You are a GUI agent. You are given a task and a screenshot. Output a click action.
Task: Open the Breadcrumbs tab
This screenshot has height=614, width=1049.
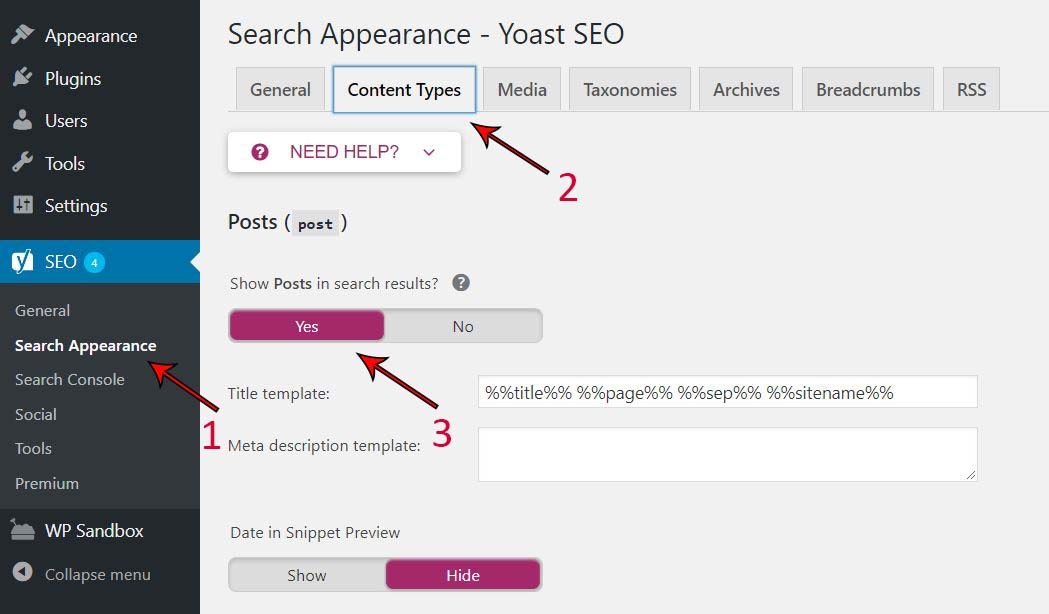pos(868,90)
